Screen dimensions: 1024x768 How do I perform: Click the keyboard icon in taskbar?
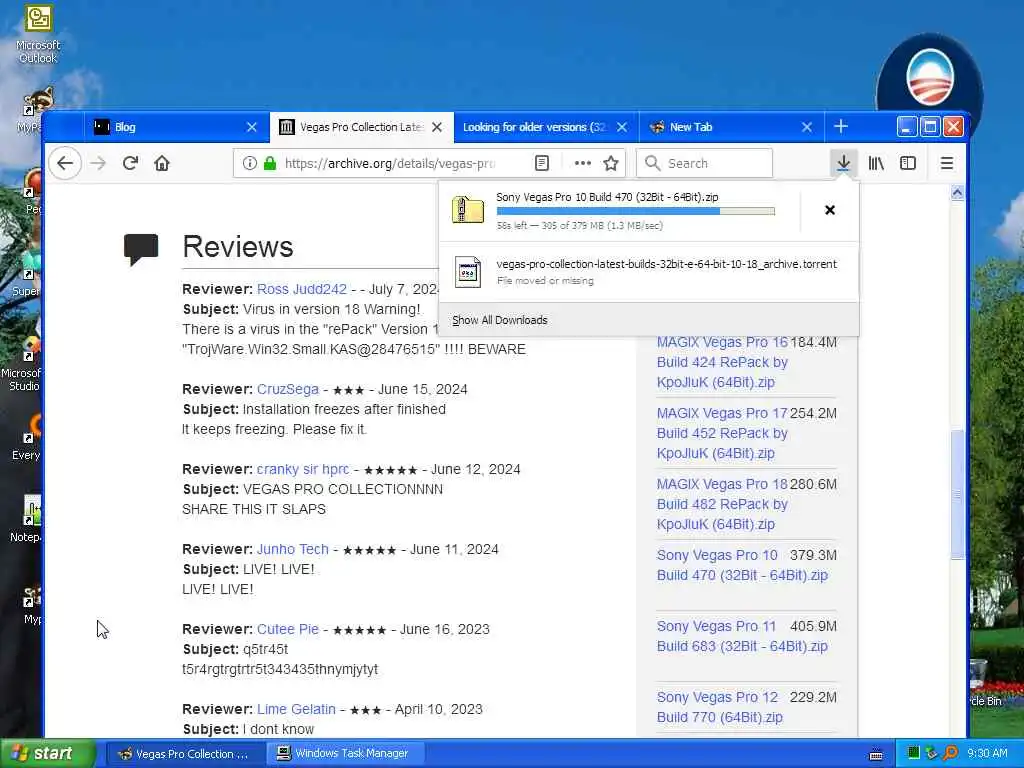click(876, 755)
